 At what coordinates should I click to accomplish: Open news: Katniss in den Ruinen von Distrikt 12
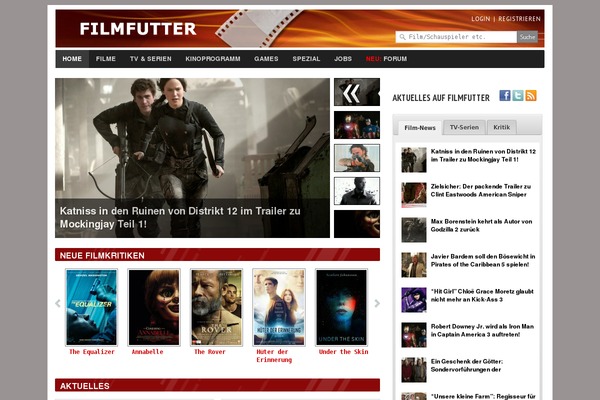(483, 155)
